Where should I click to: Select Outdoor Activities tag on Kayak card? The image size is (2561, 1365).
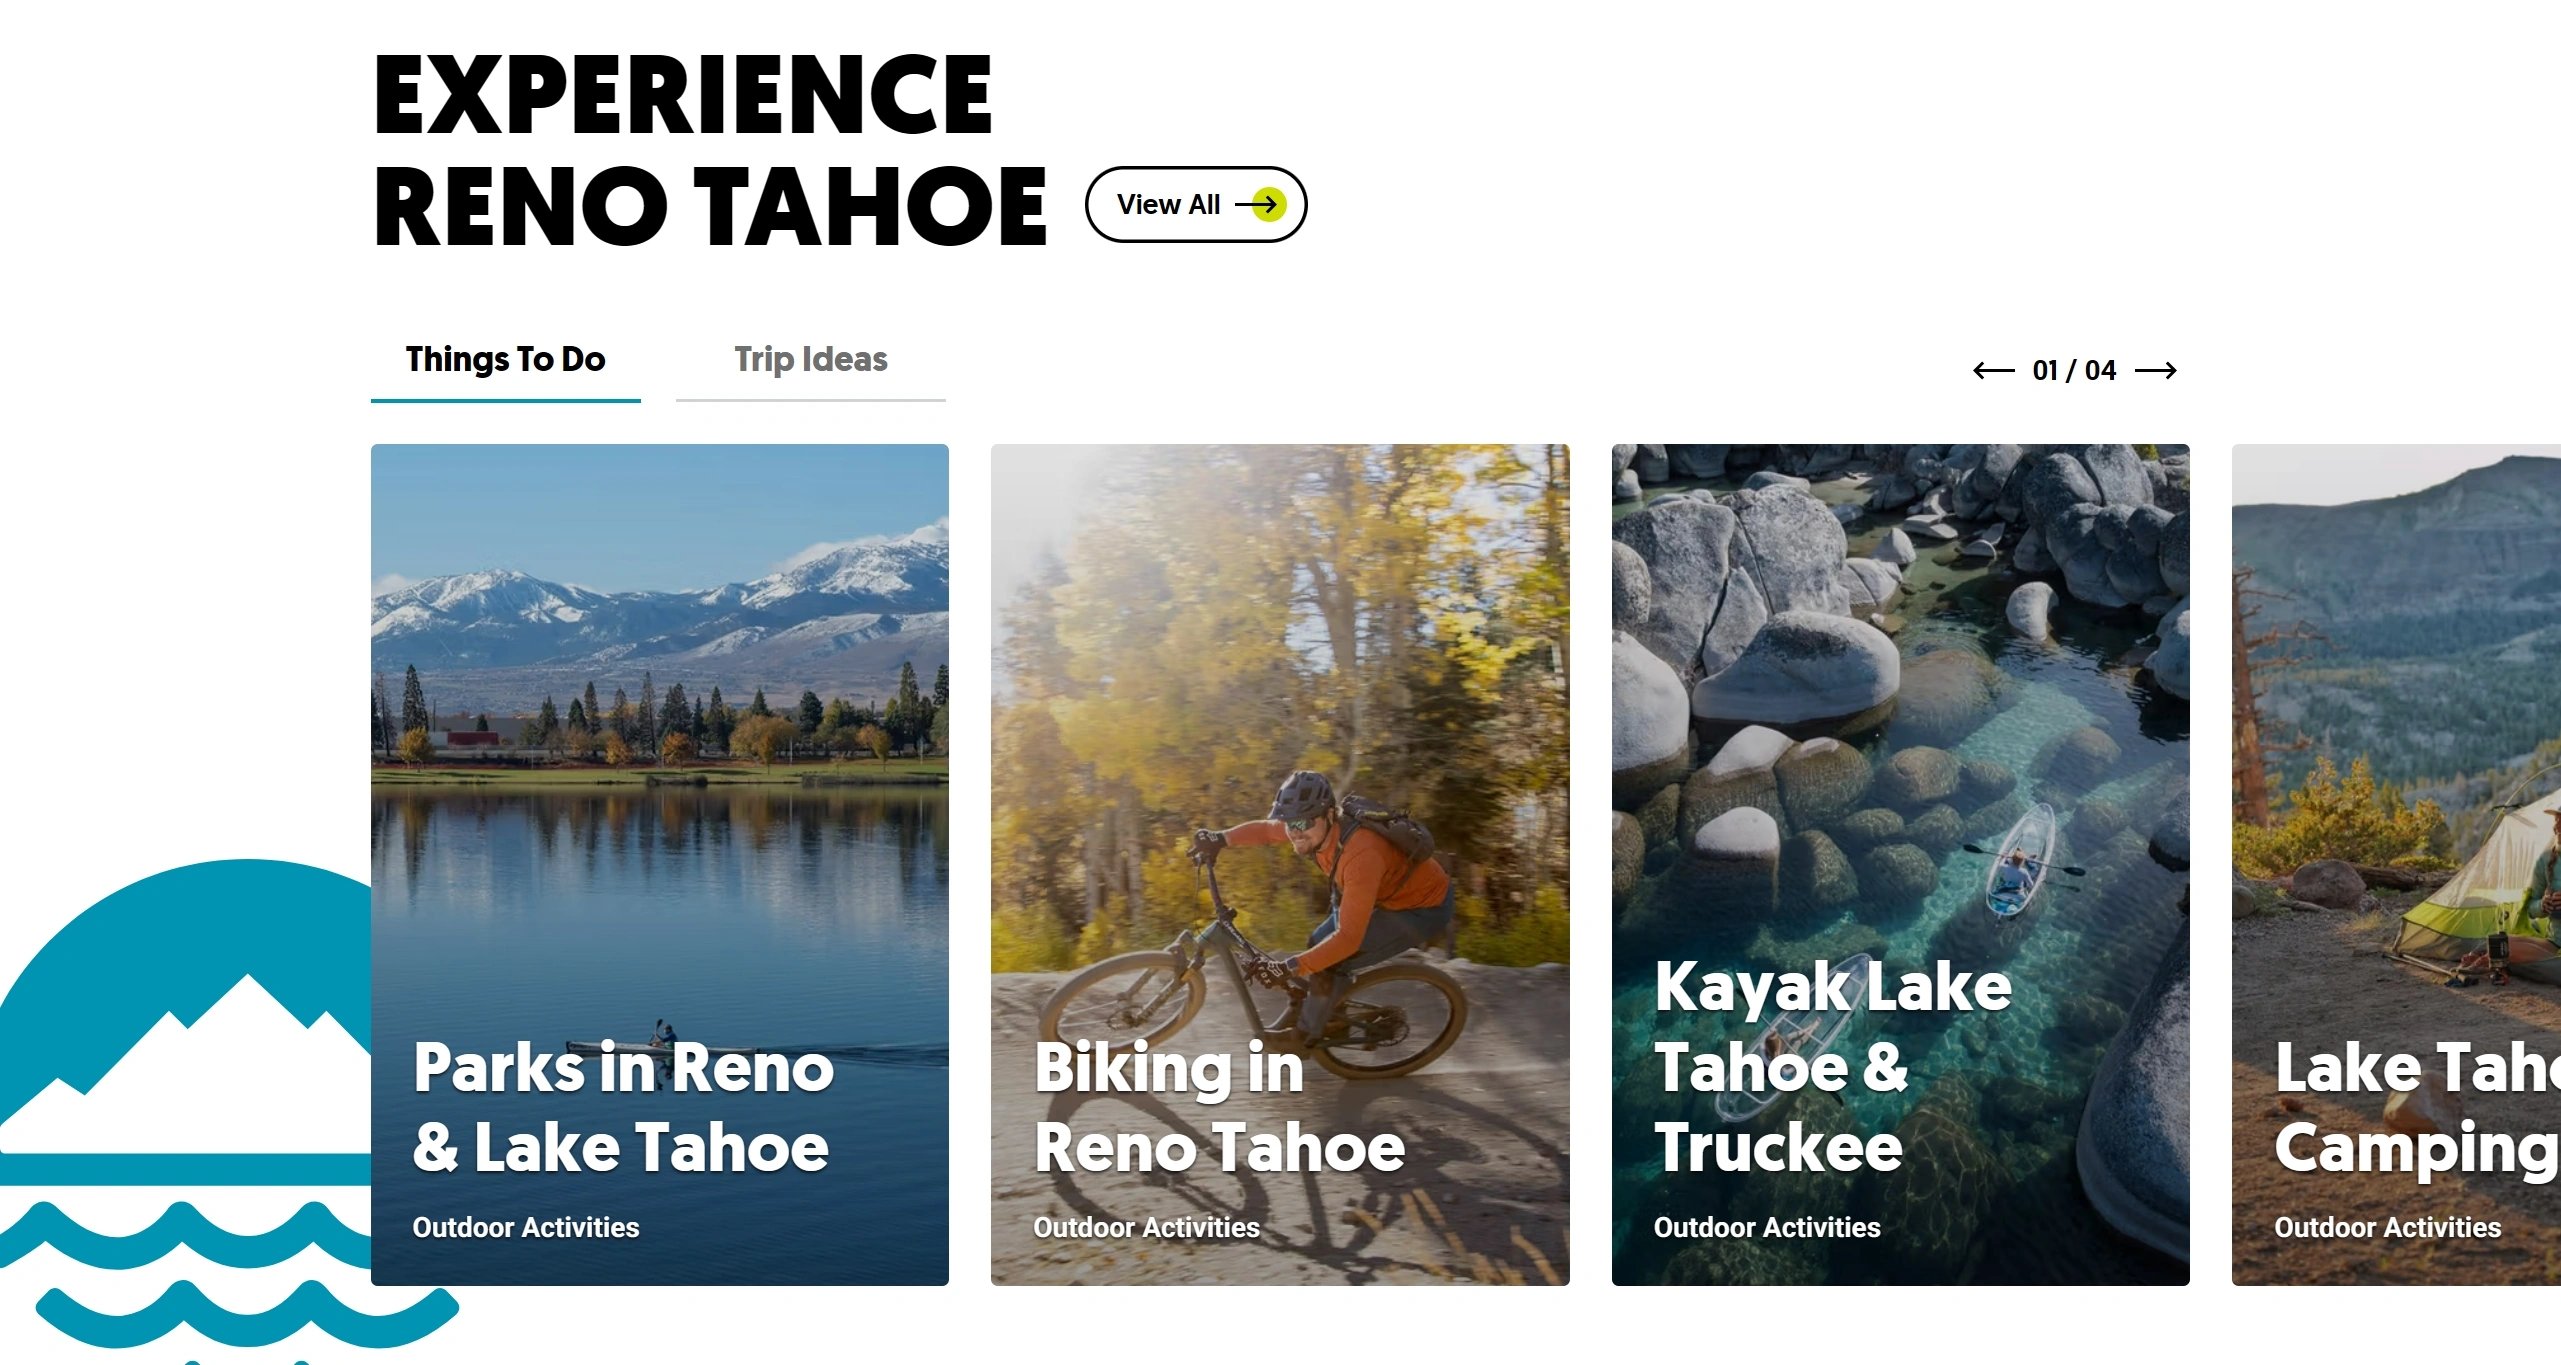(1767, 1227)
